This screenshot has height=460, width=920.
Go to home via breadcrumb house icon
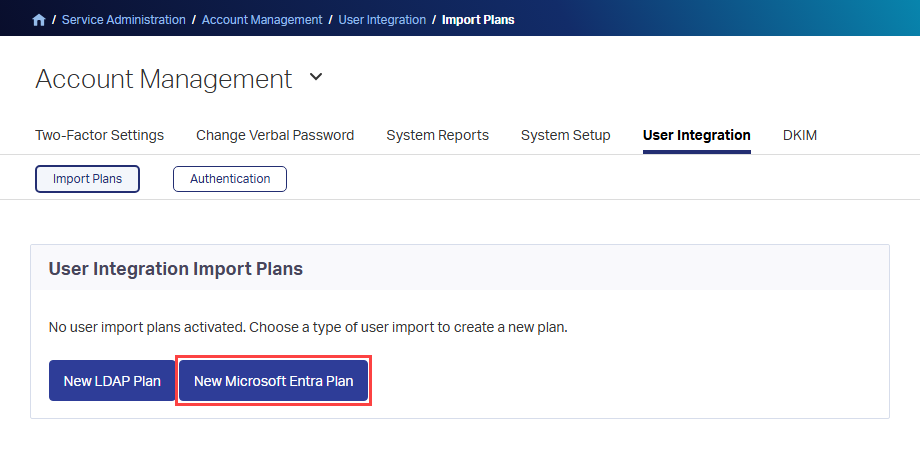39,20
